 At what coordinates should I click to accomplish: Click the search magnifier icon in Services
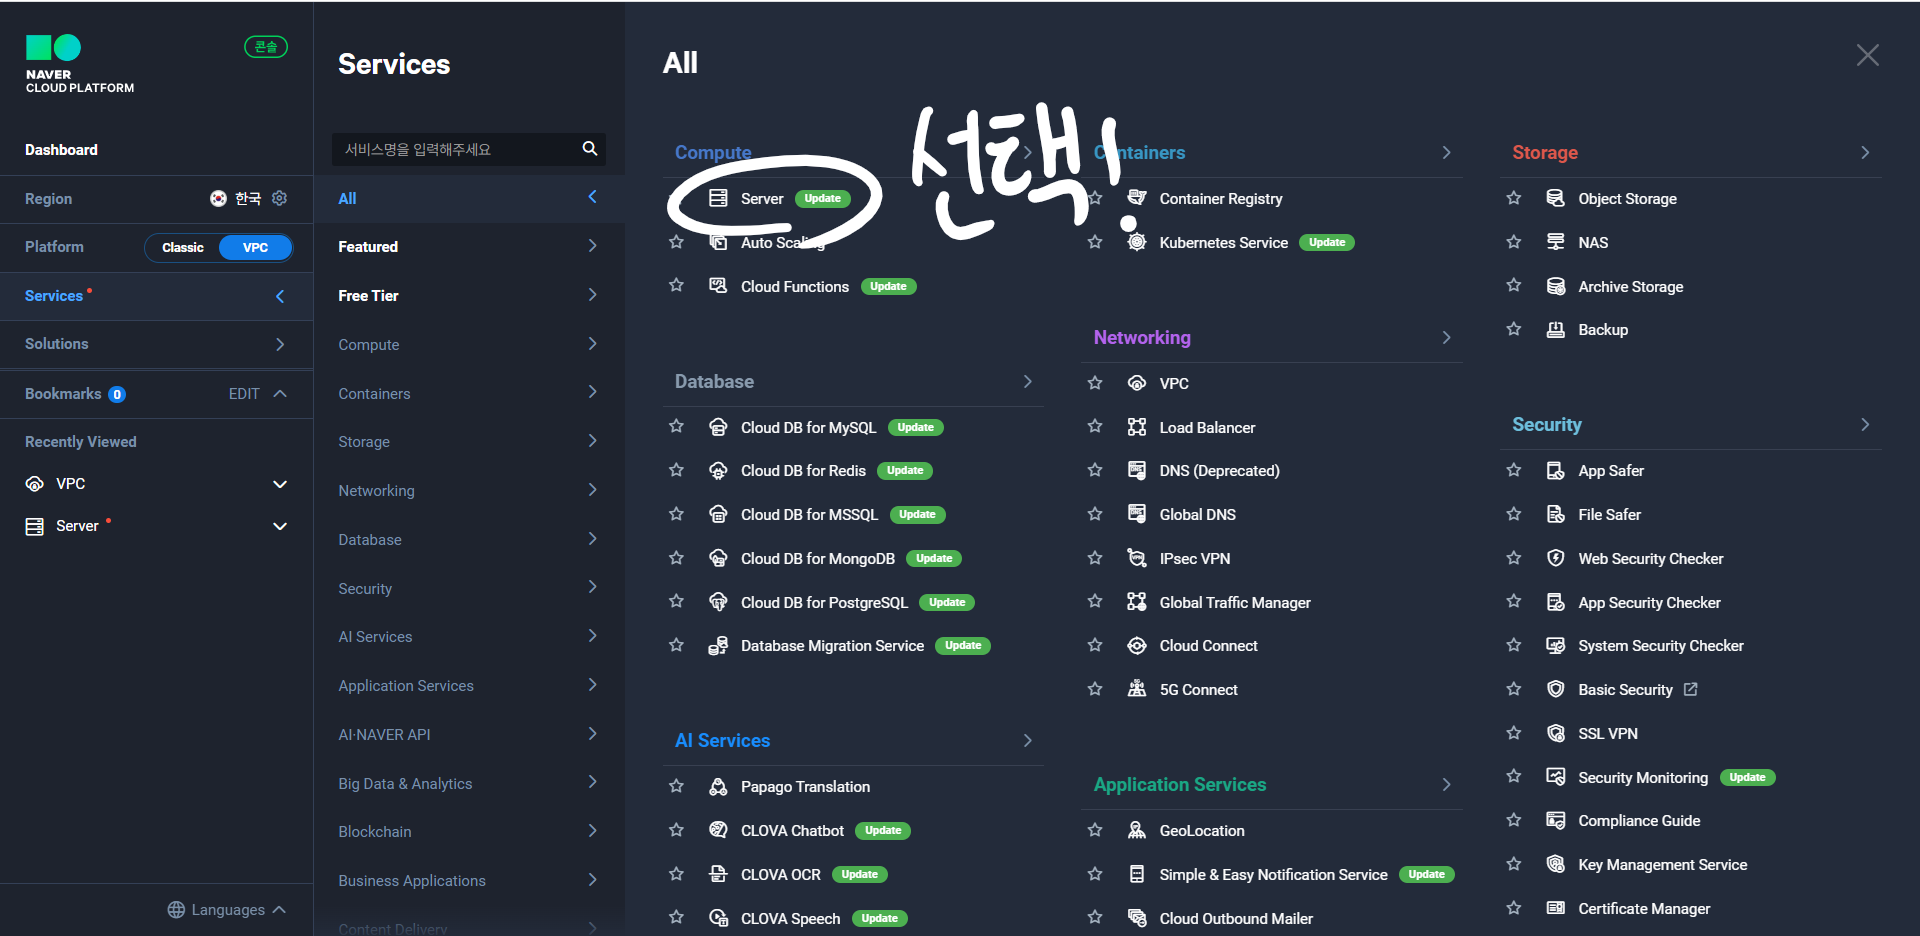[590, 149]
